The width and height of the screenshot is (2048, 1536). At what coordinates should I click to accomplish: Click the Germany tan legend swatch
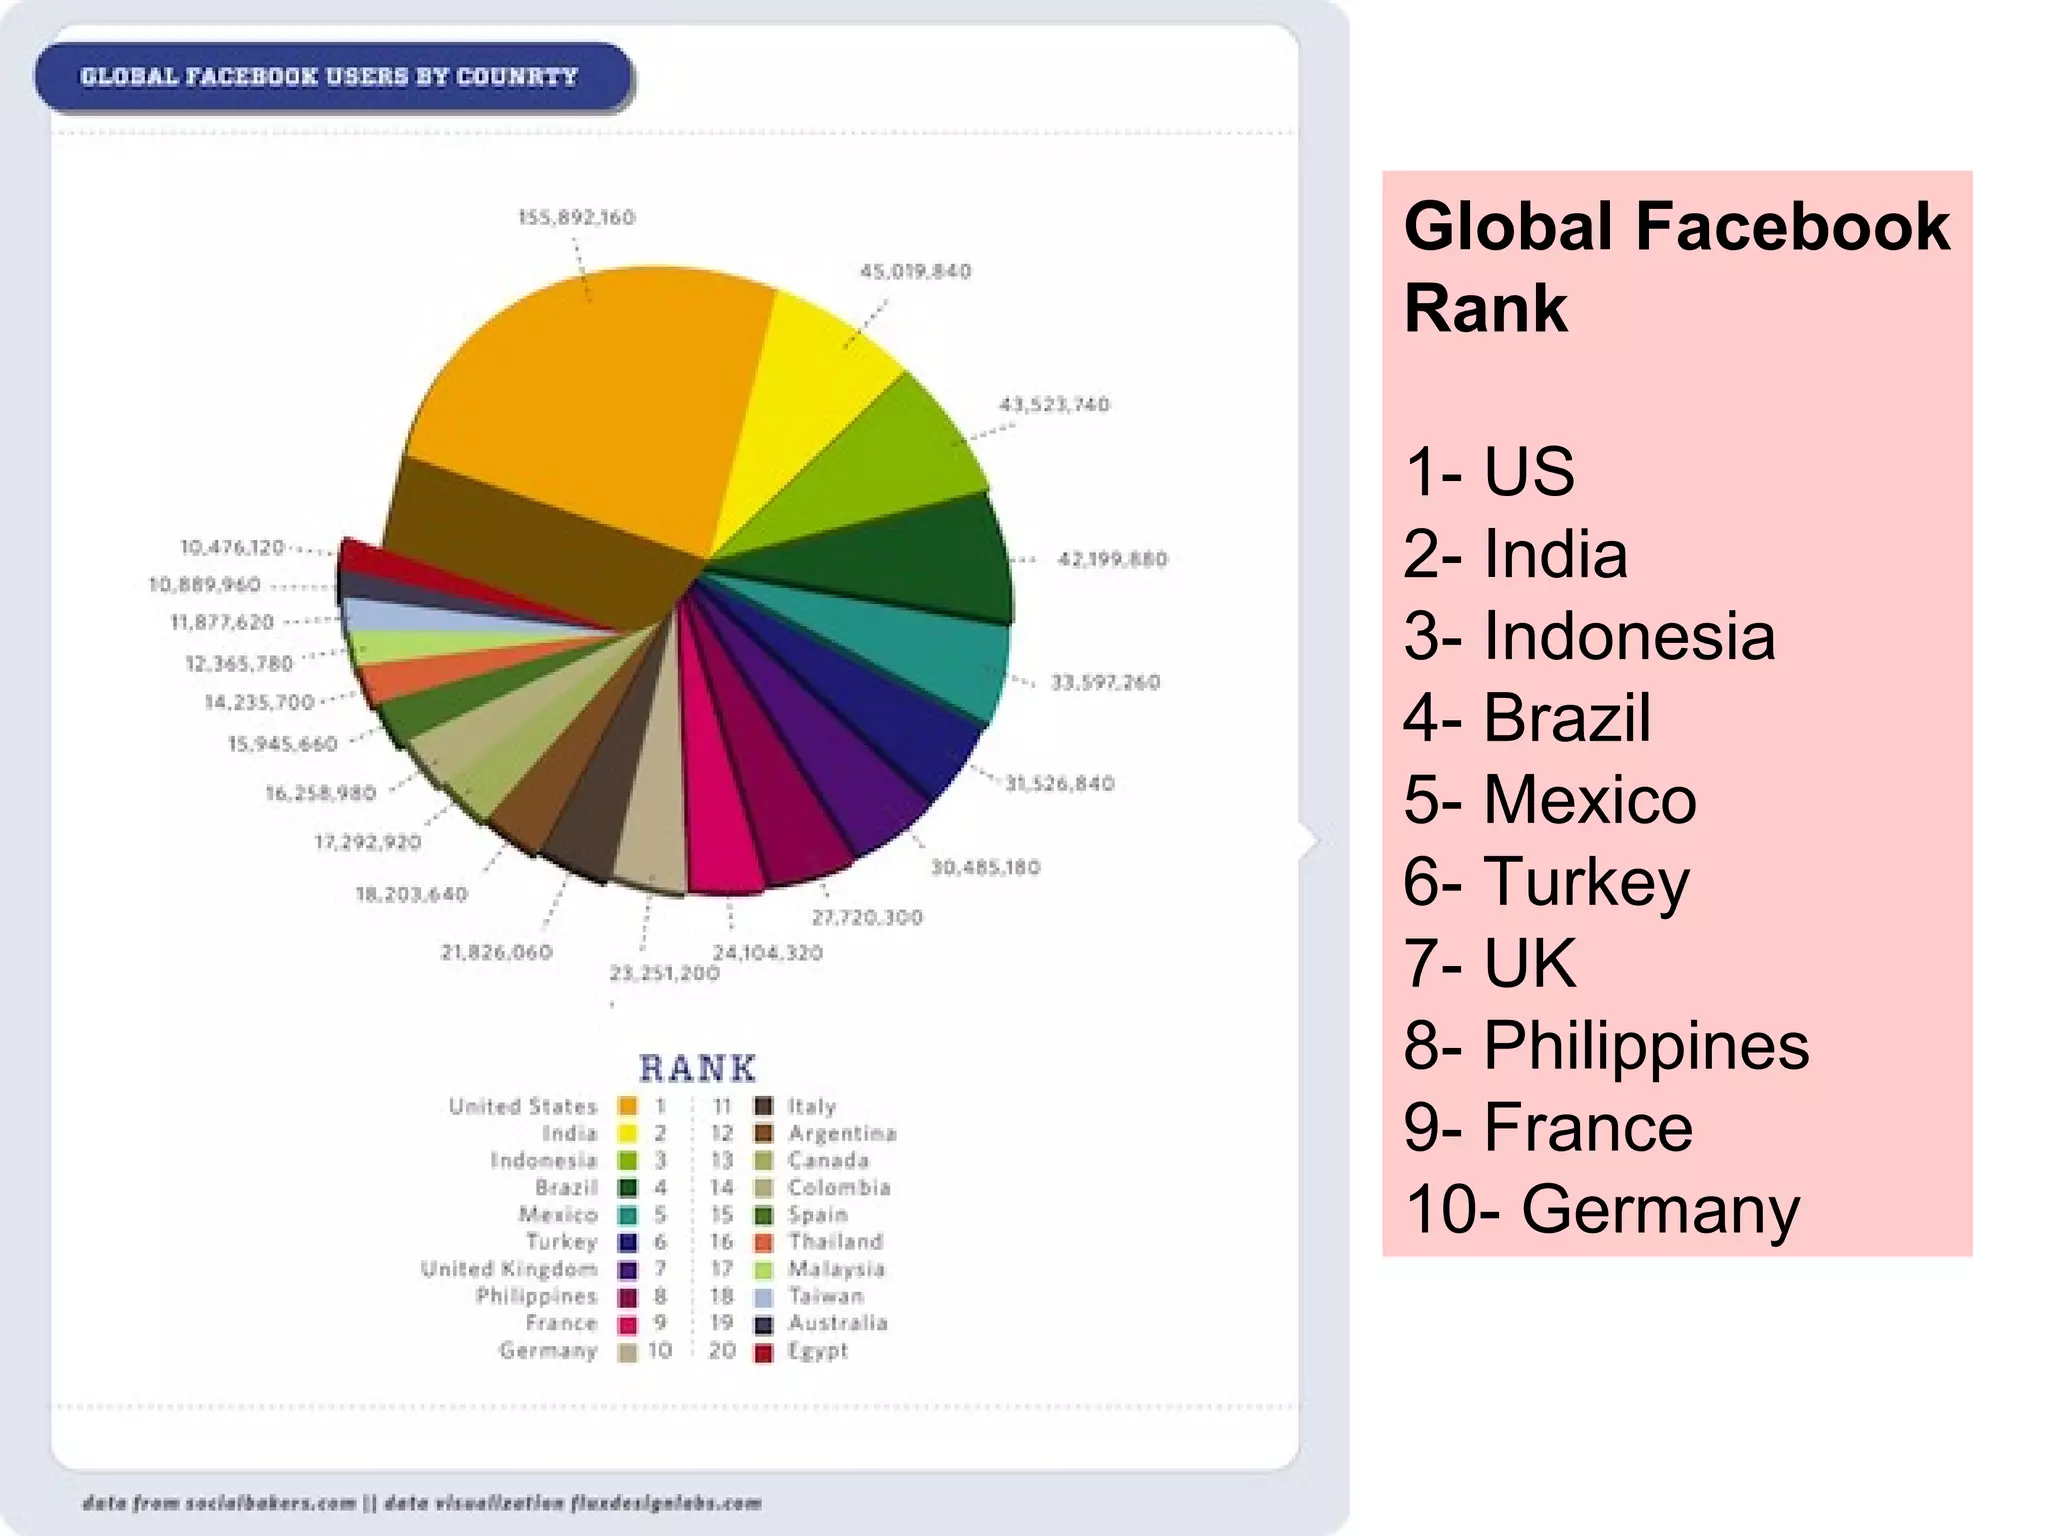(x=627, y=1351)
